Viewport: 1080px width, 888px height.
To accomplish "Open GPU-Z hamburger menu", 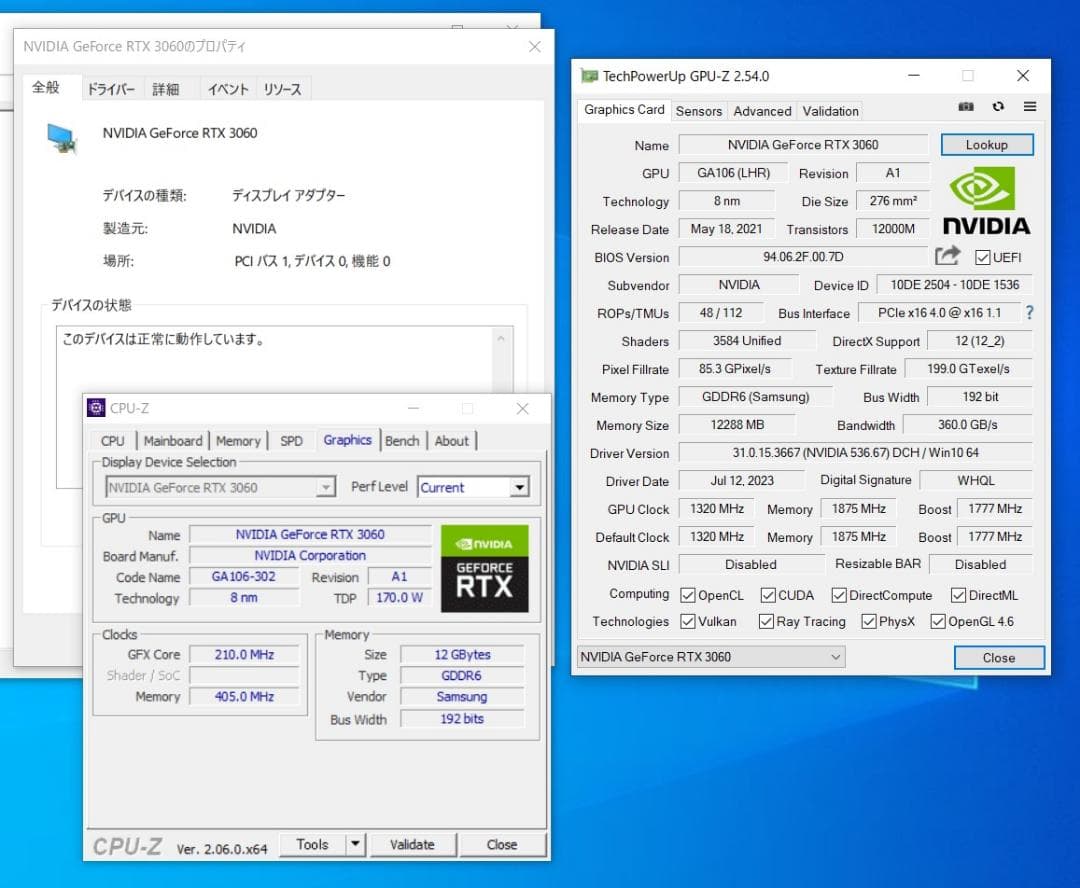I will coord(1029,106).
